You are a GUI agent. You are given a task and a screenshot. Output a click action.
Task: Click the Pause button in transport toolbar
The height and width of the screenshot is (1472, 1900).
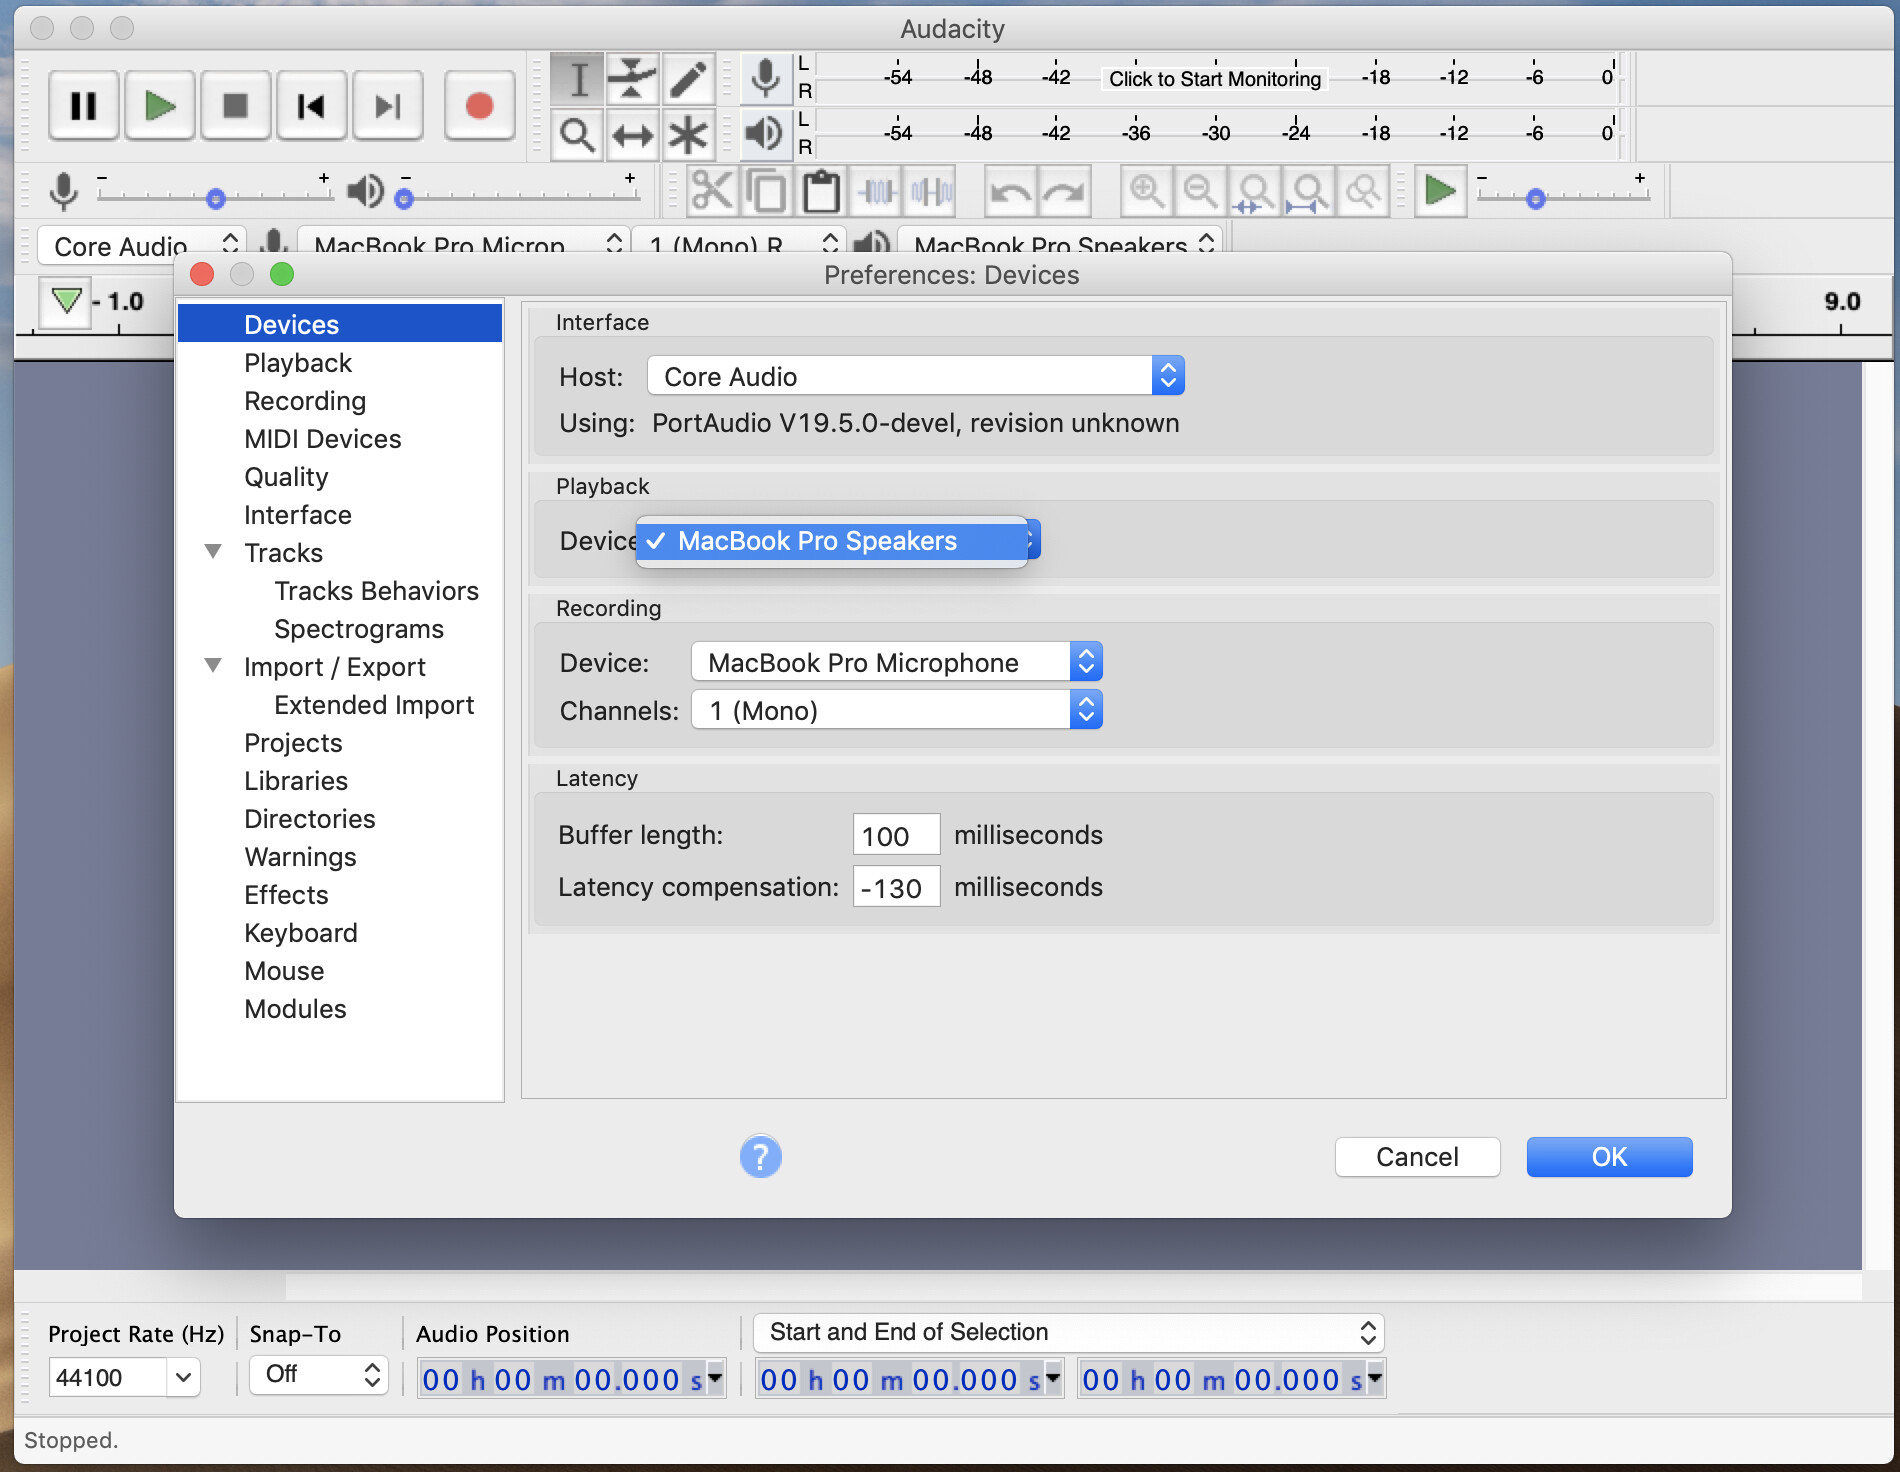[x=84, y=106]
